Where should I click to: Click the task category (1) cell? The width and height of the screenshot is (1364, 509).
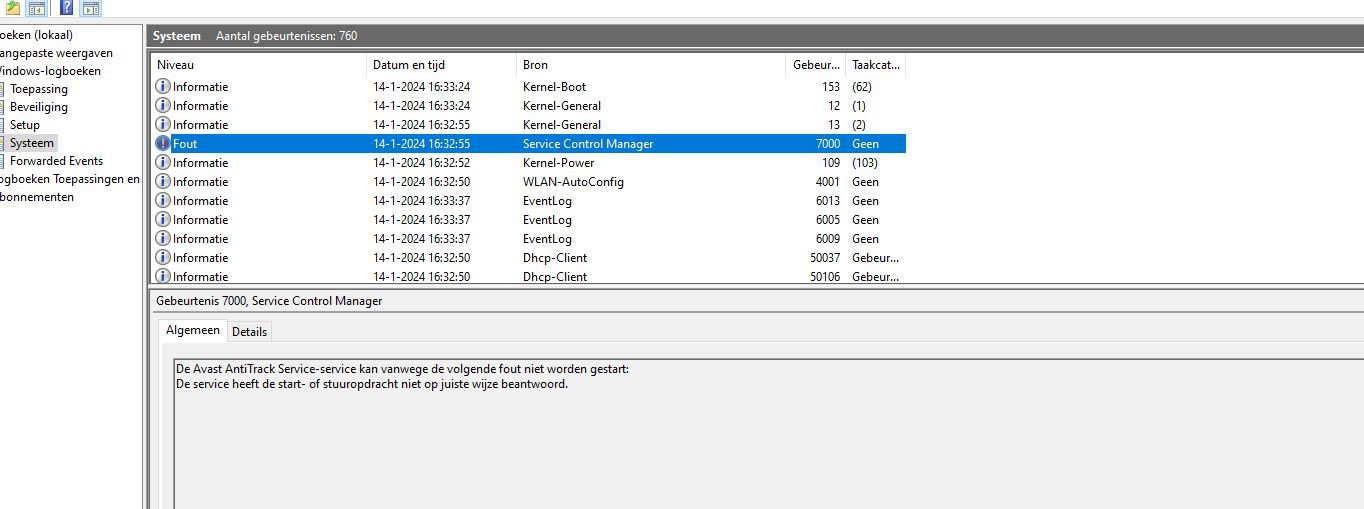859,106
